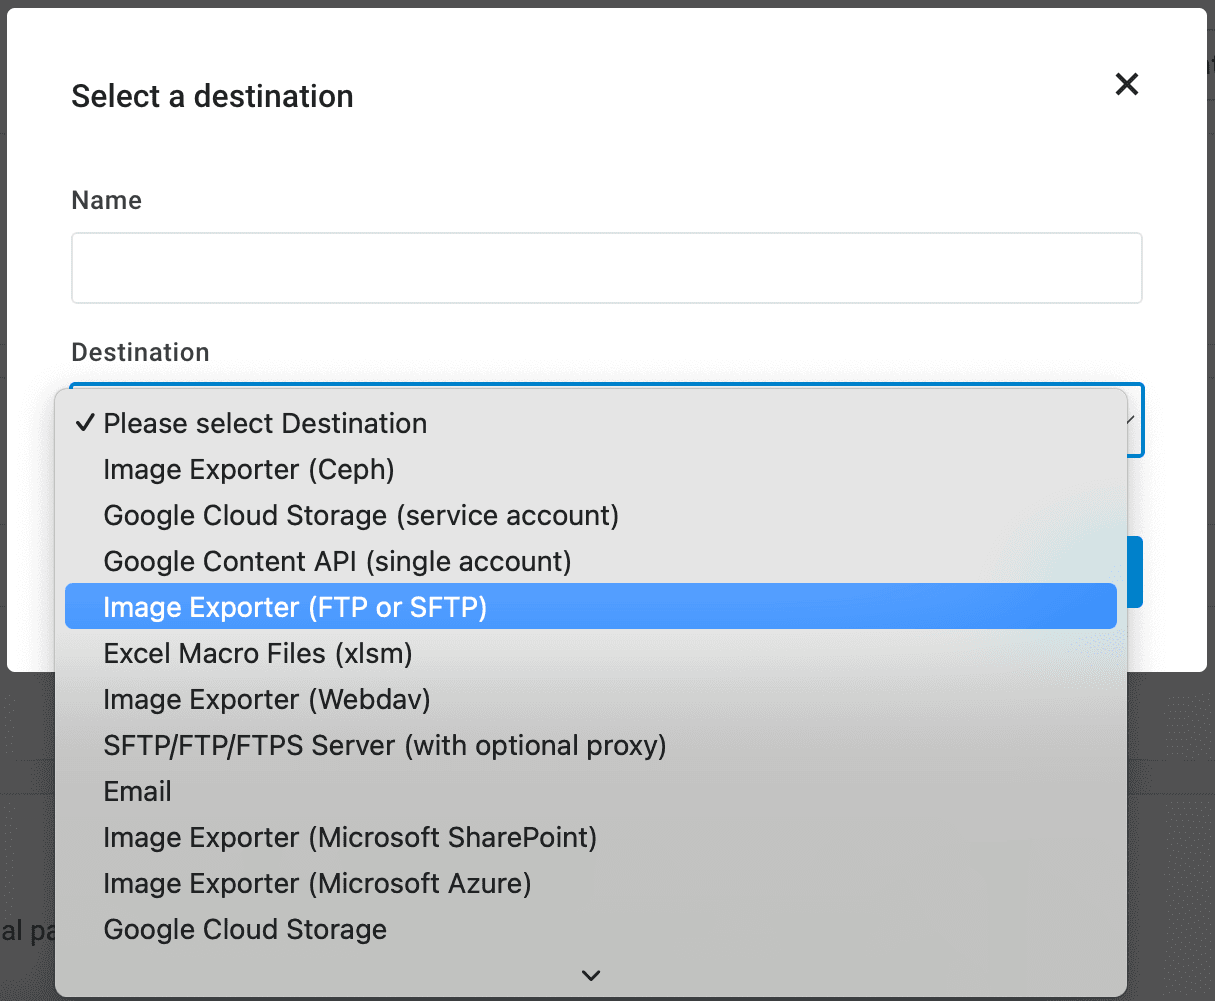Select the Email destination option

point(138,792)
